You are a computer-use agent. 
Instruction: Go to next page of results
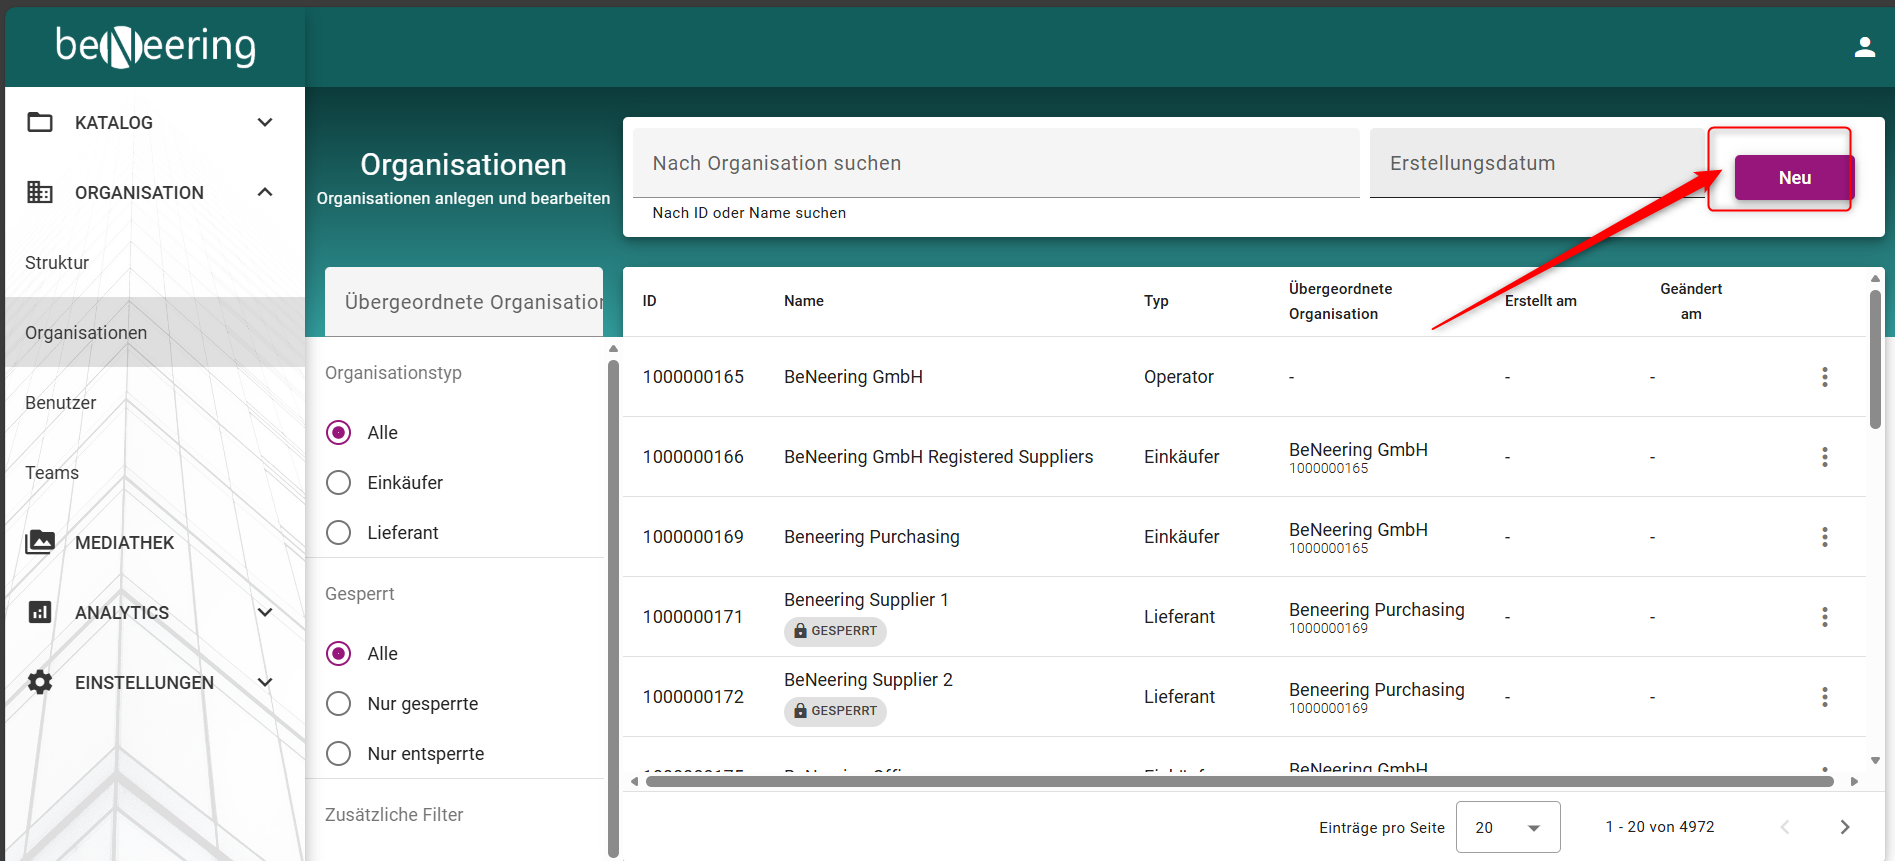[1844, 827]
